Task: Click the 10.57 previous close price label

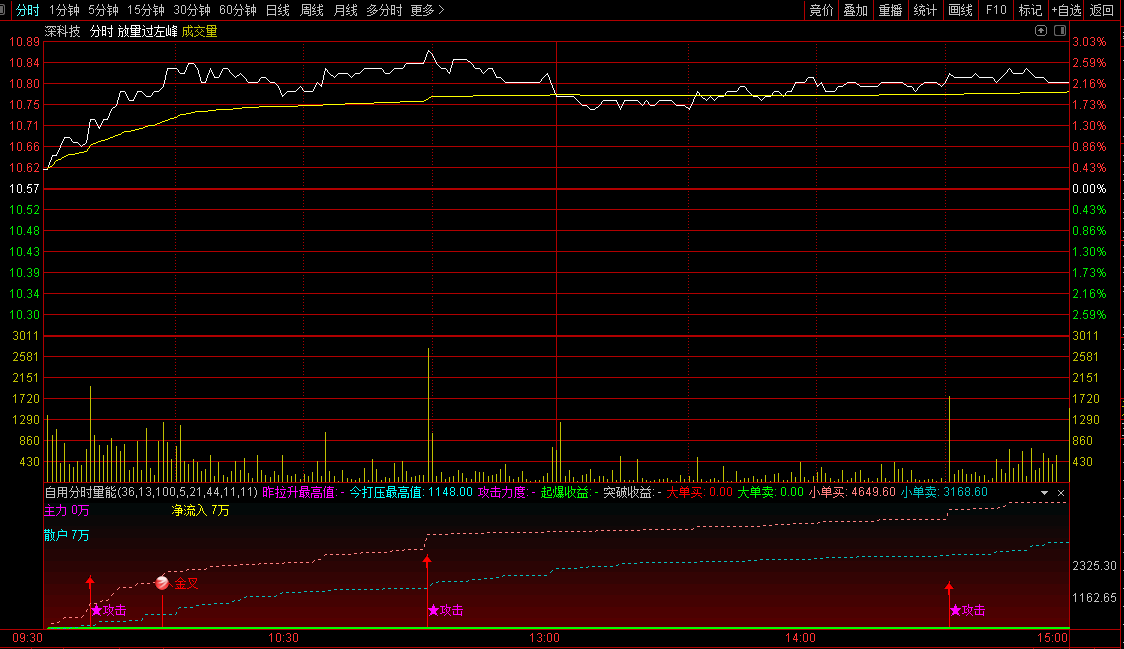Action: coord(24,189)
